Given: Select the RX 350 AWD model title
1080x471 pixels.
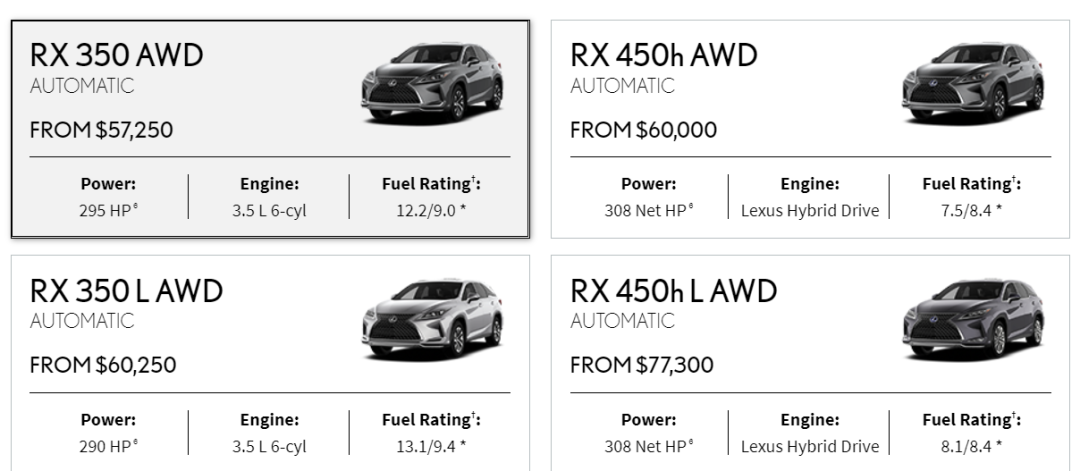Looking at the screenshot, I should point(116,56).
